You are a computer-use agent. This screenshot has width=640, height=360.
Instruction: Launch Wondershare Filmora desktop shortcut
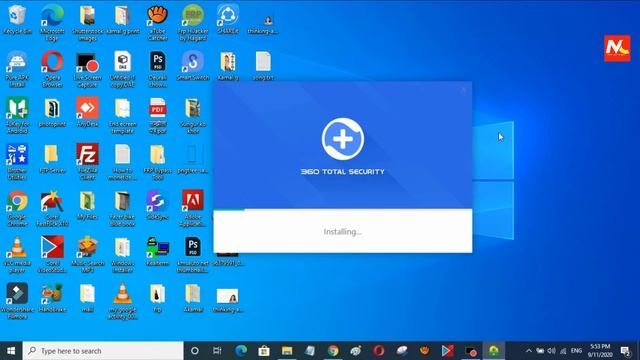[x=17, y=301]
